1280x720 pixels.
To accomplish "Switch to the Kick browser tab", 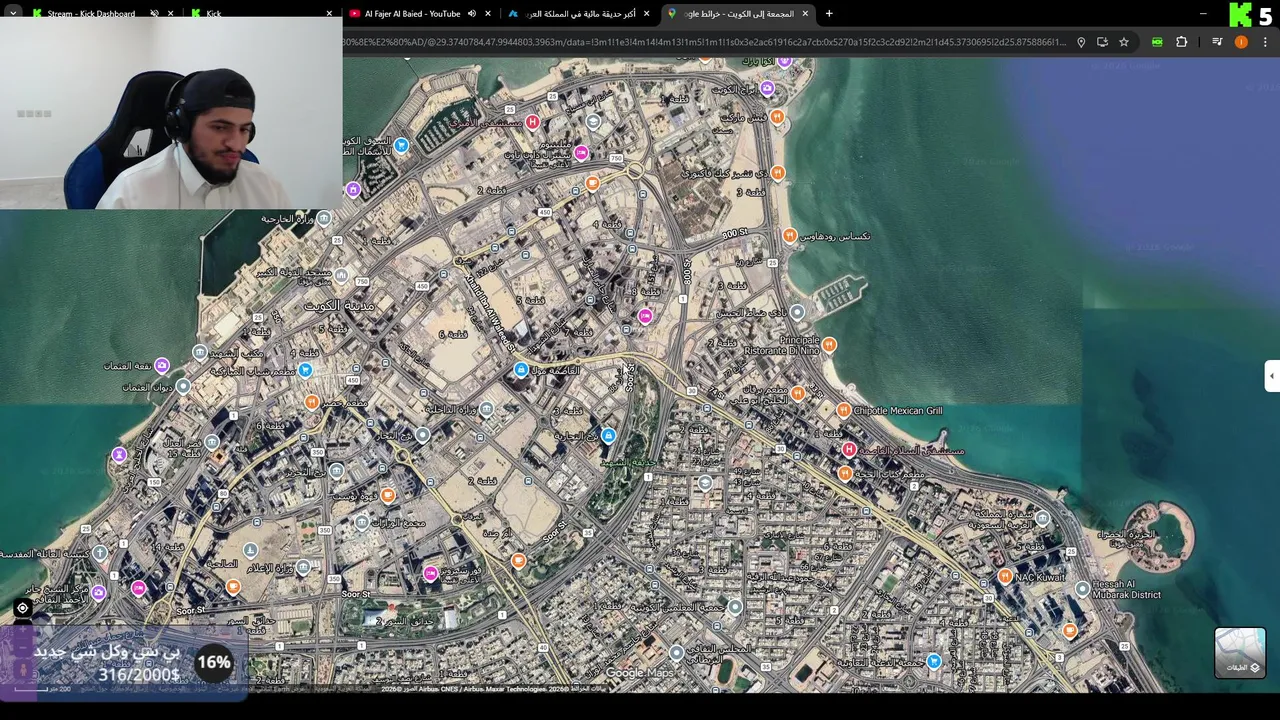I will tap(213, 14).
